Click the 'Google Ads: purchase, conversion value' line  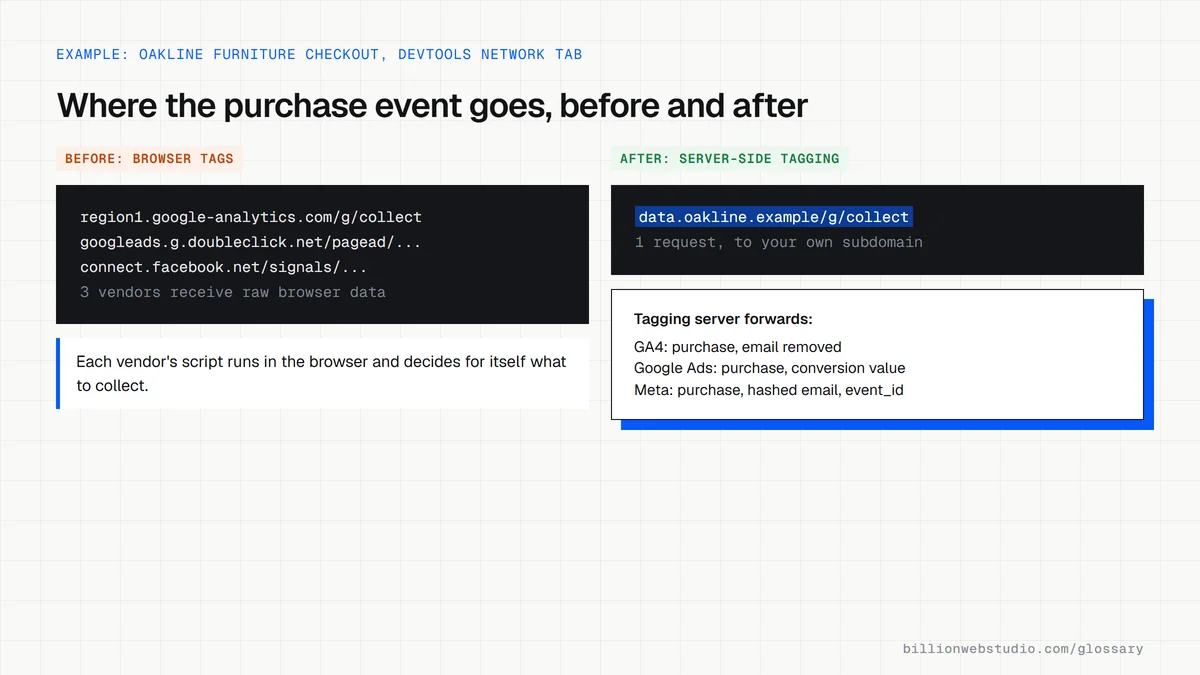[770, 368]
